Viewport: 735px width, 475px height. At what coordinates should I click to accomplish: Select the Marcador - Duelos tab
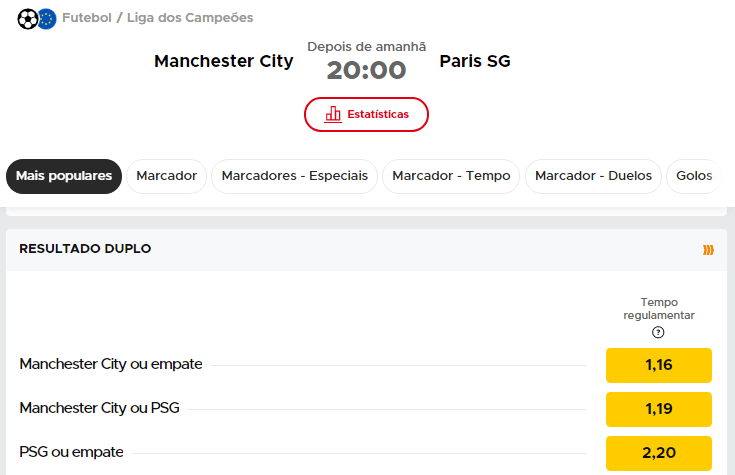593,176
